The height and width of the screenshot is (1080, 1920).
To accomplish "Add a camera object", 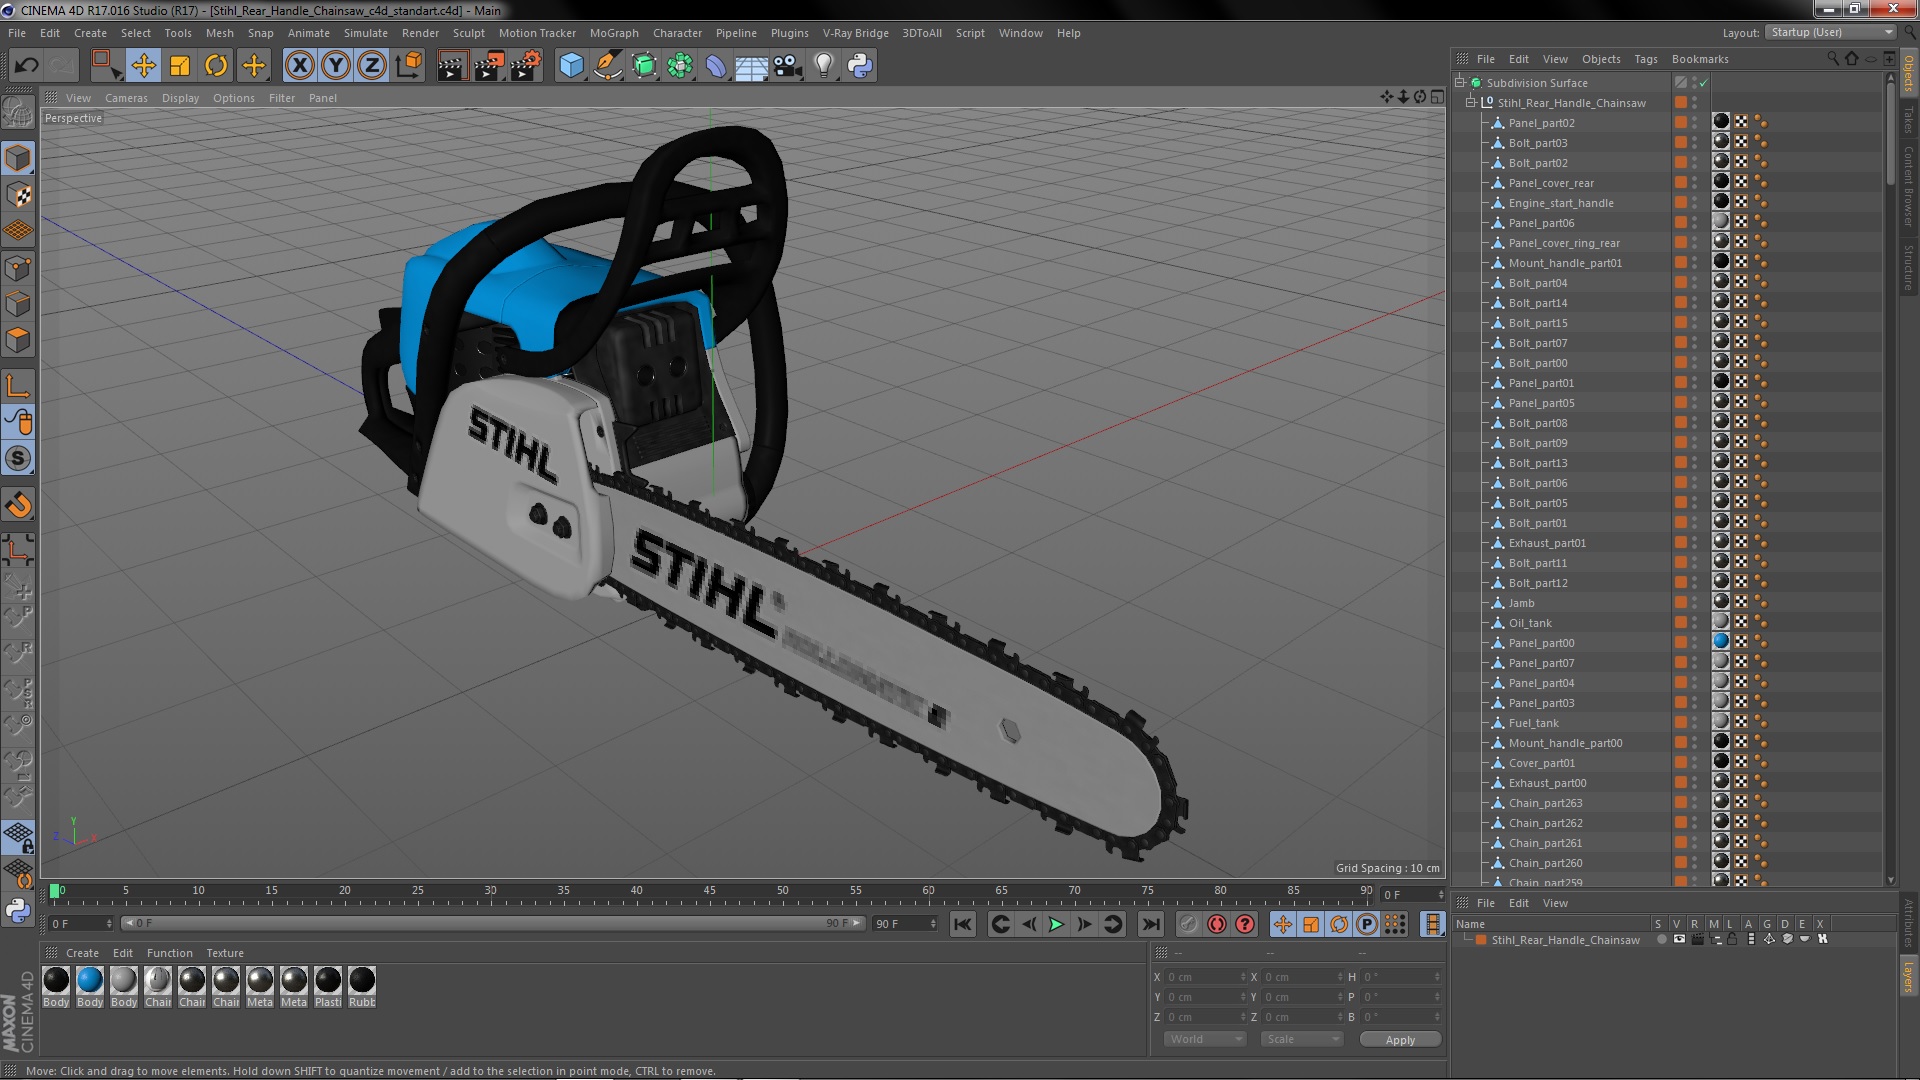I will pos(788,66).
